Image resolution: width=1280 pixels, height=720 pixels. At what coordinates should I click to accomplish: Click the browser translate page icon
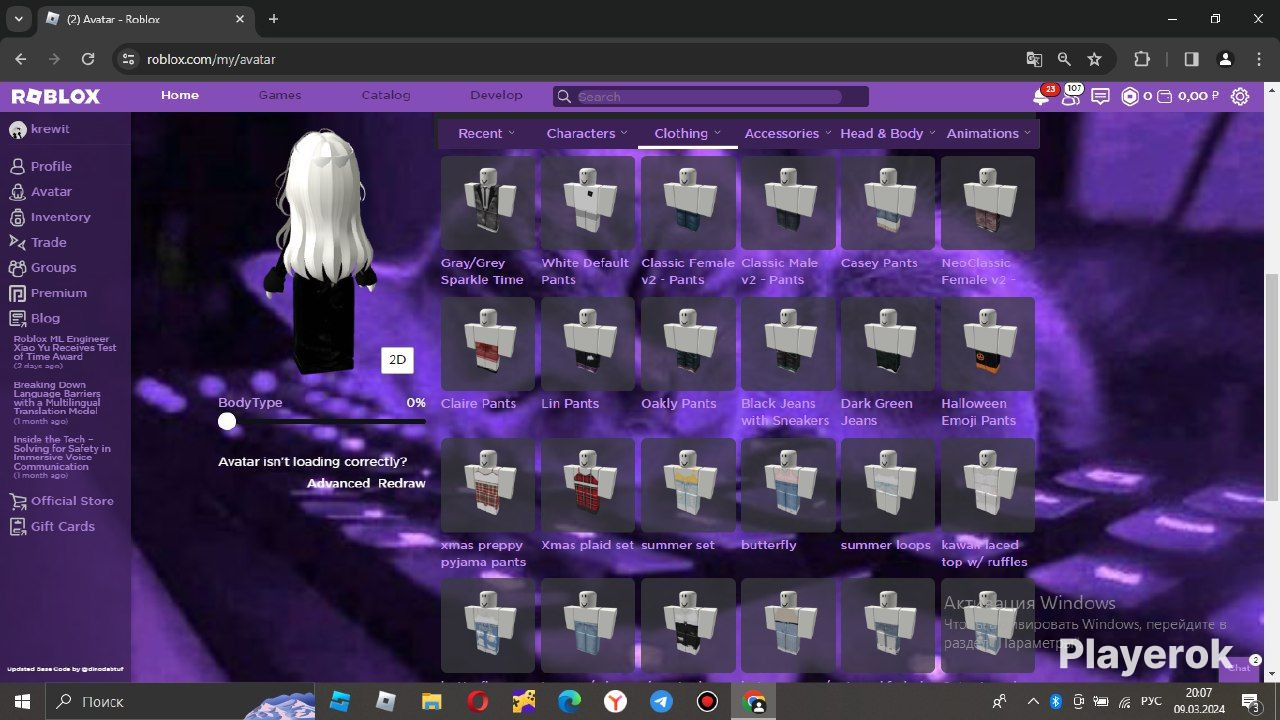(x=1034, y=59)
